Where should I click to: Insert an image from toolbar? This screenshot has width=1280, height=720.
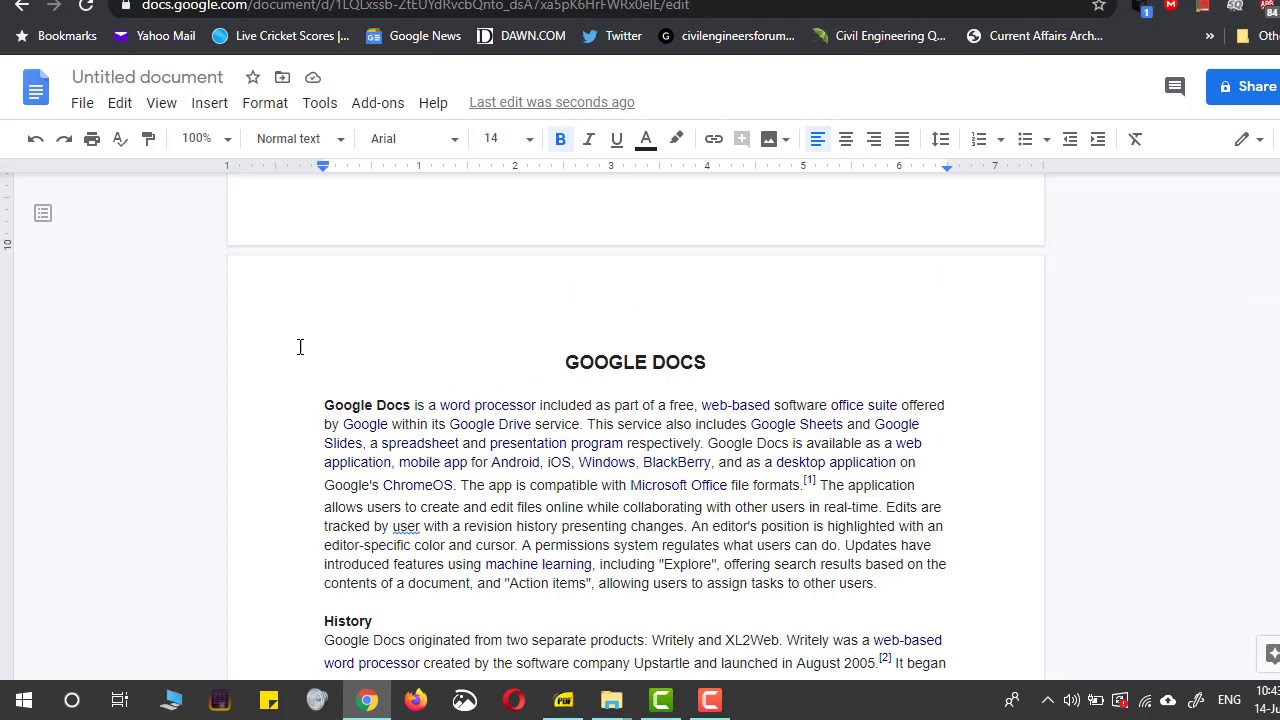pos(769,139)
